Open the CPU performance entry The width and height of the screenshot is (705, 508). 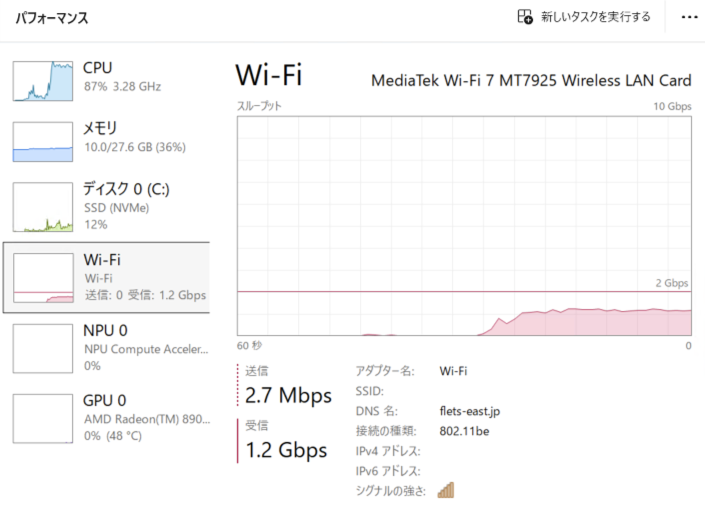[107, 81]
